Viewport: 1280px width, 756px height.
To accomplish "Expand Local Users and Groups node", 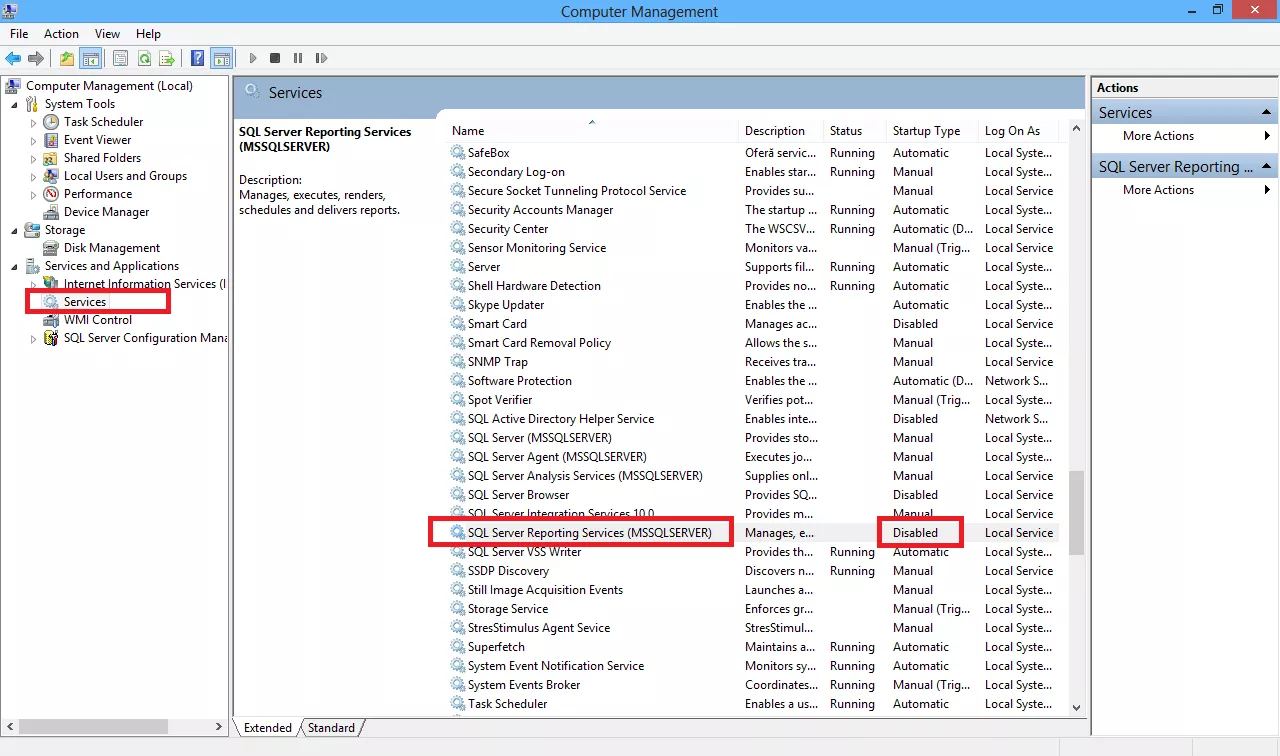I will pos(33,176).
